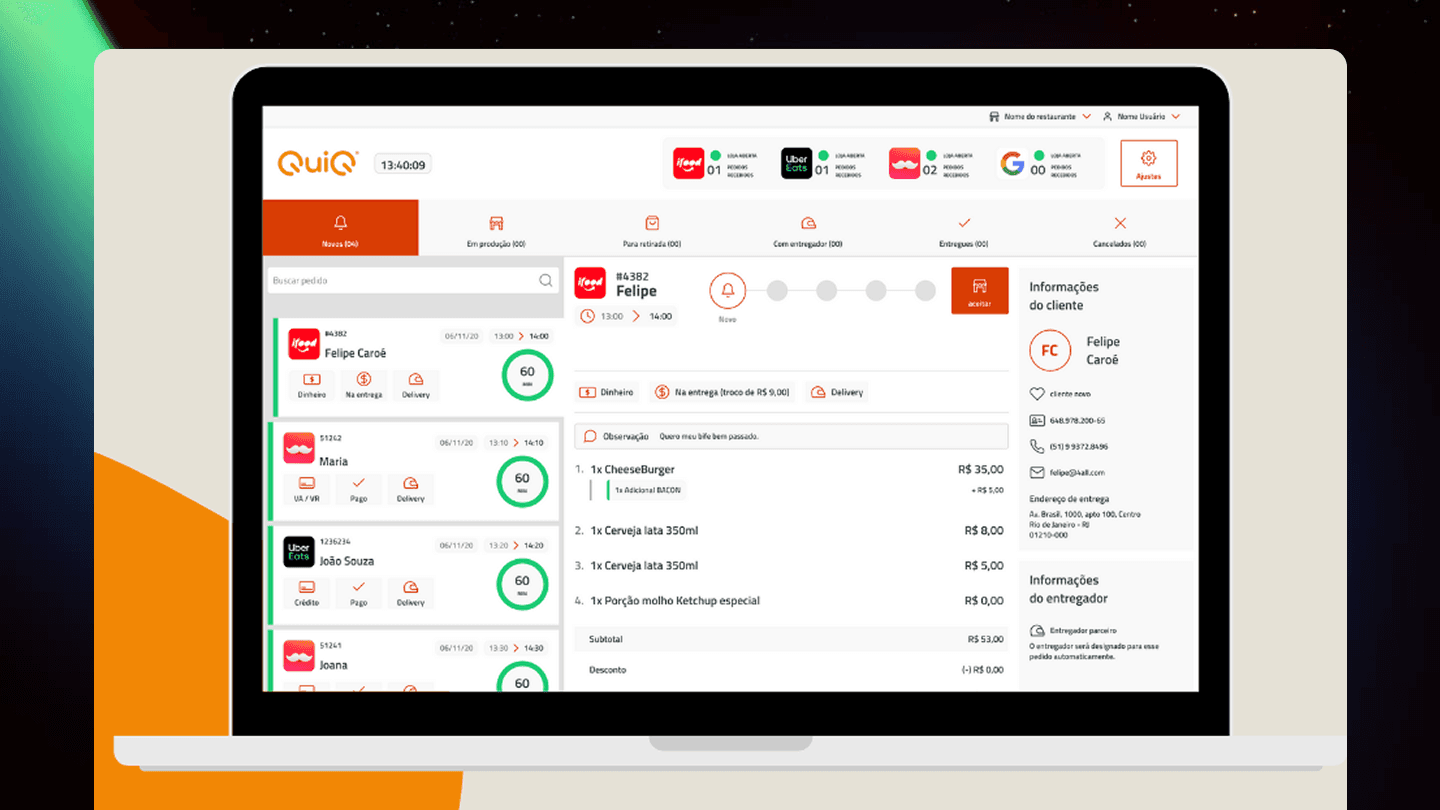Click the cliente novo heart icon
The image size is (1440, 810).
1037,394
